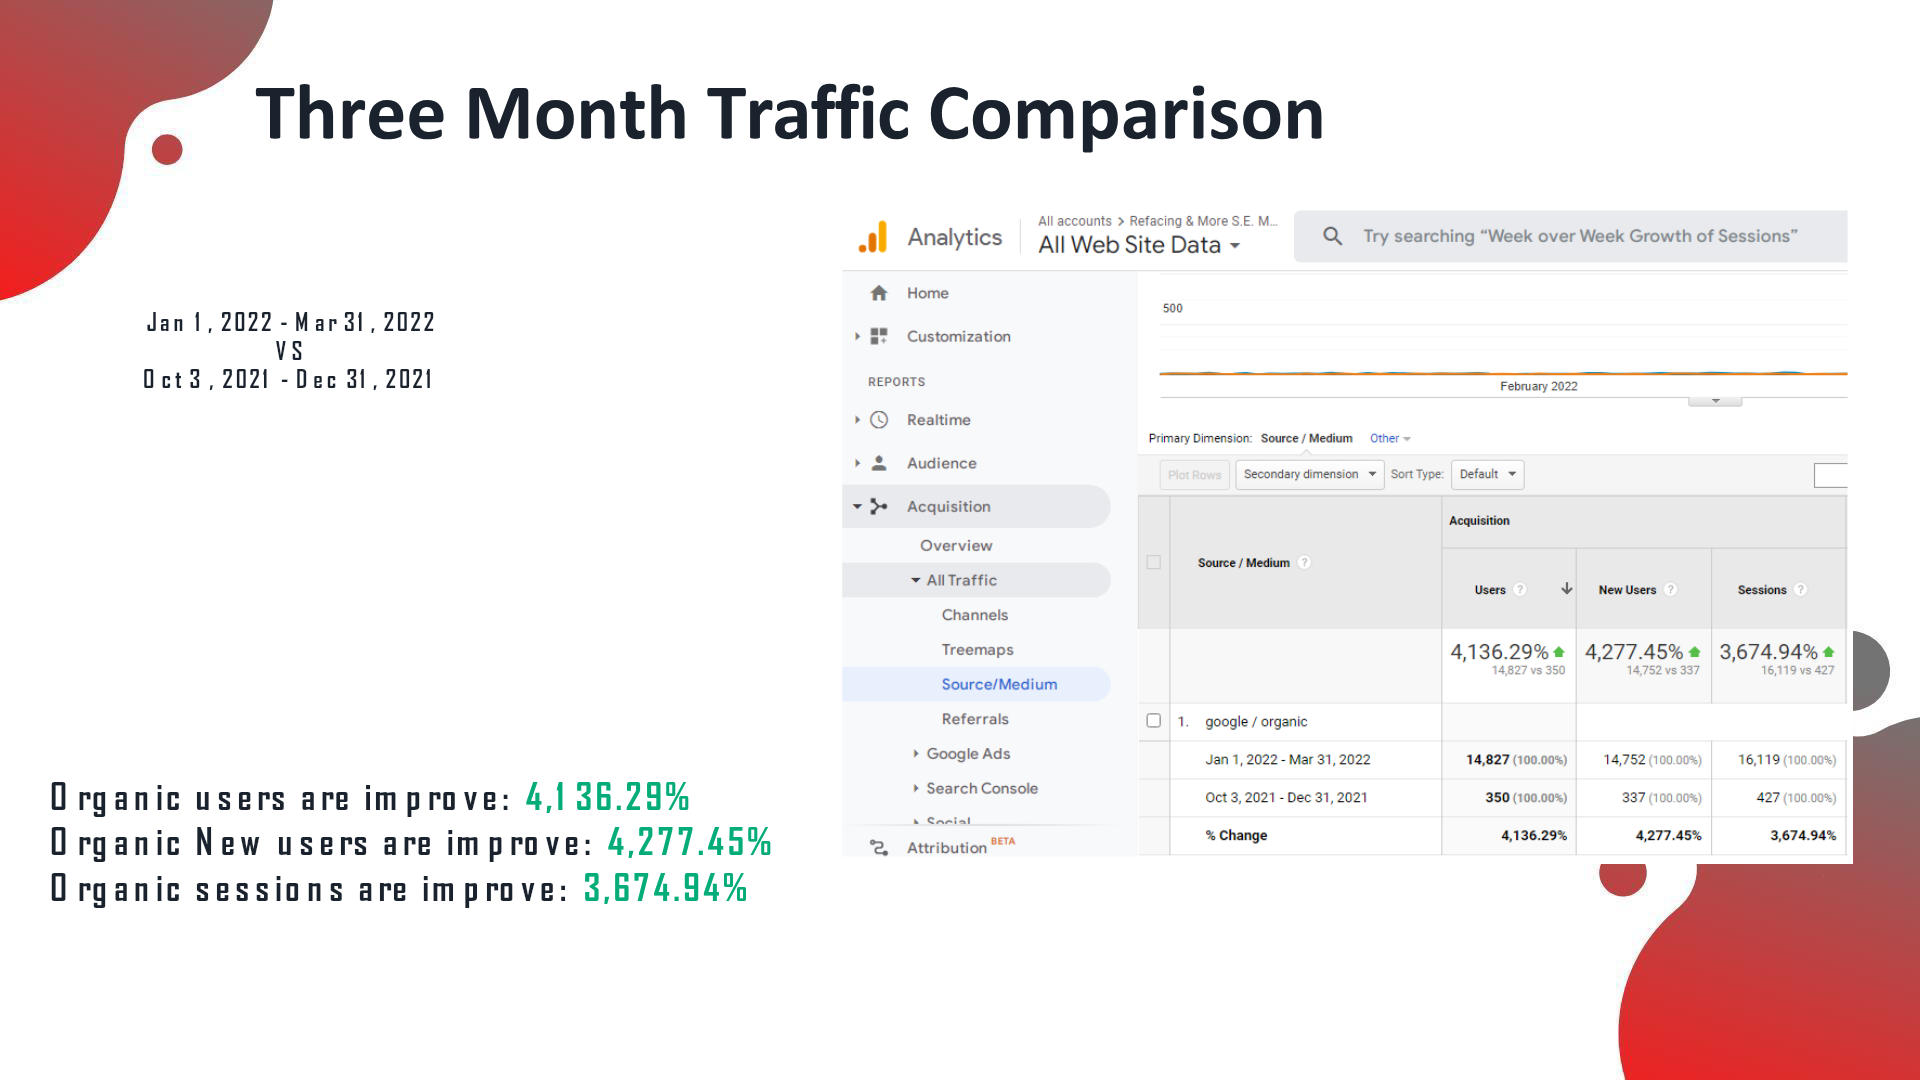1920x1080 pixels.
Task: Expand the Google Ads submenu arrow
Action: pos(915,754)
